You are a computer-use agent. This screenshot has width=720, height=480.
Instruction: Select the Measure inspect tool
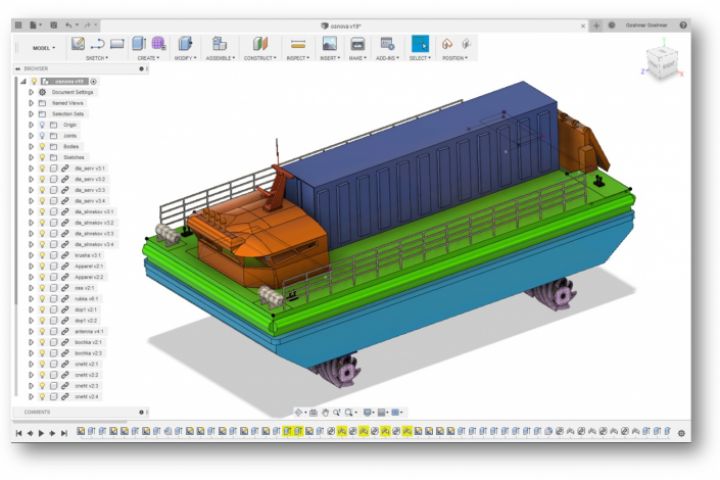[x=298, y=44]
